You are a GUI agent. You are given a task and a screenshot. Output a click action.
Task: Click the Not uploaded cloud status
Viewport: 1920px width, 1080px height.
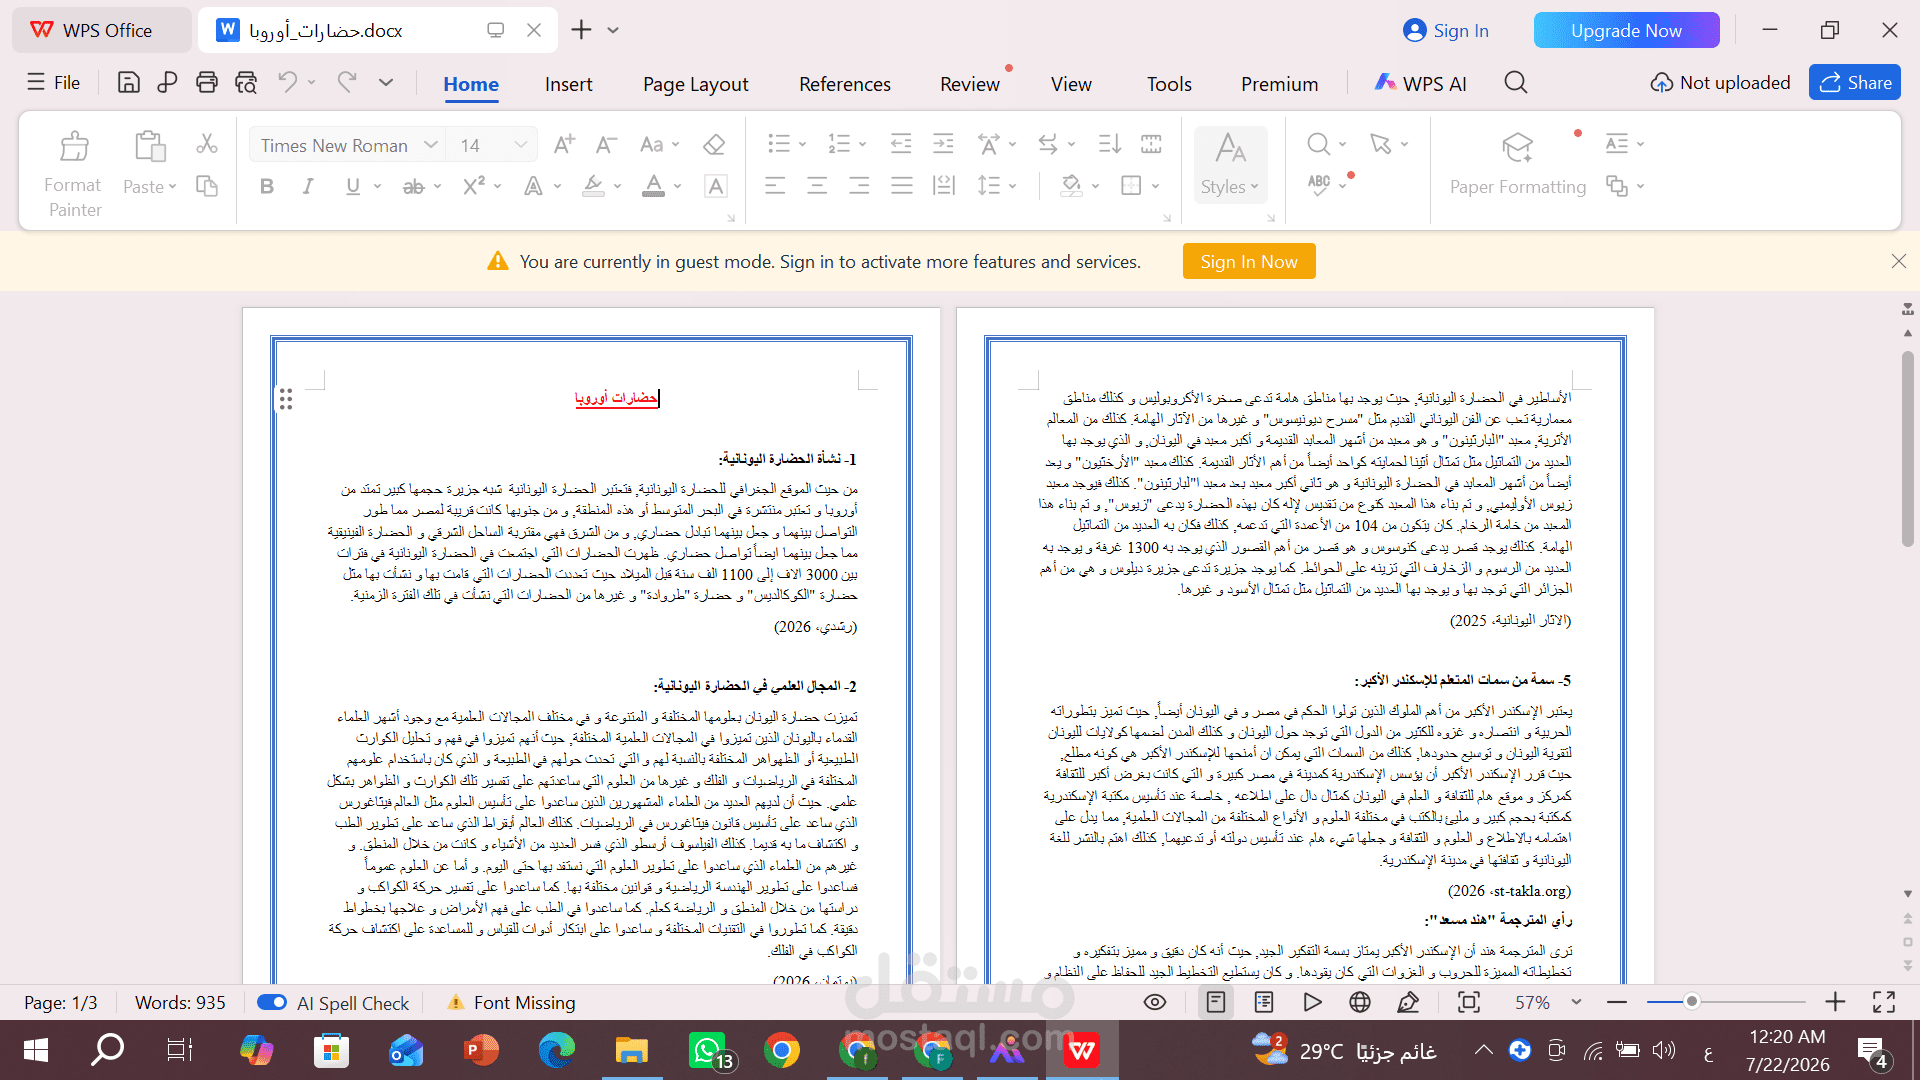click(1720, 83)
